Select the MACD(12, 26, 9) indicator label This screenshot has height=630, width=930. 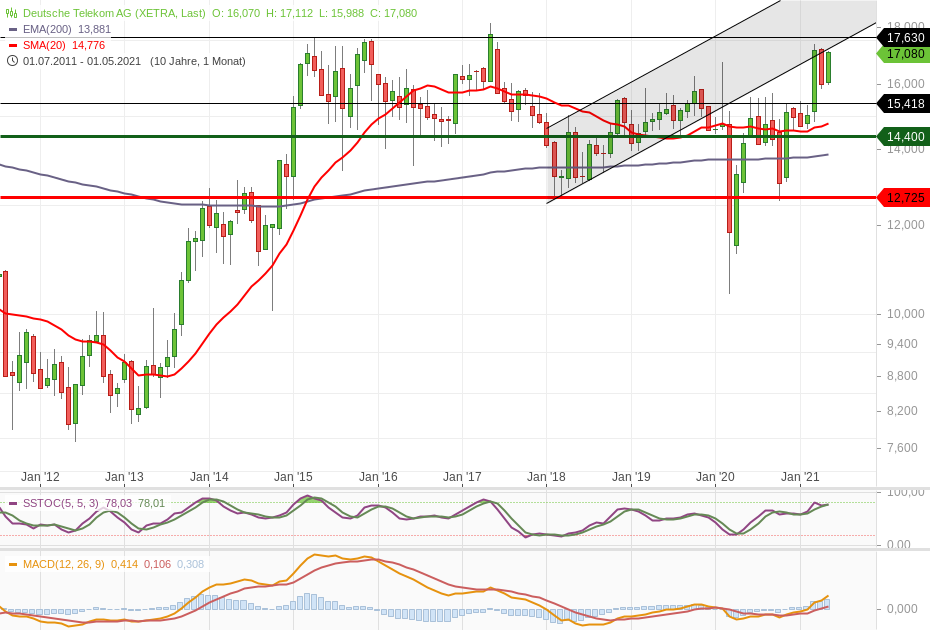pyautogui.click(x=63, y=564)
